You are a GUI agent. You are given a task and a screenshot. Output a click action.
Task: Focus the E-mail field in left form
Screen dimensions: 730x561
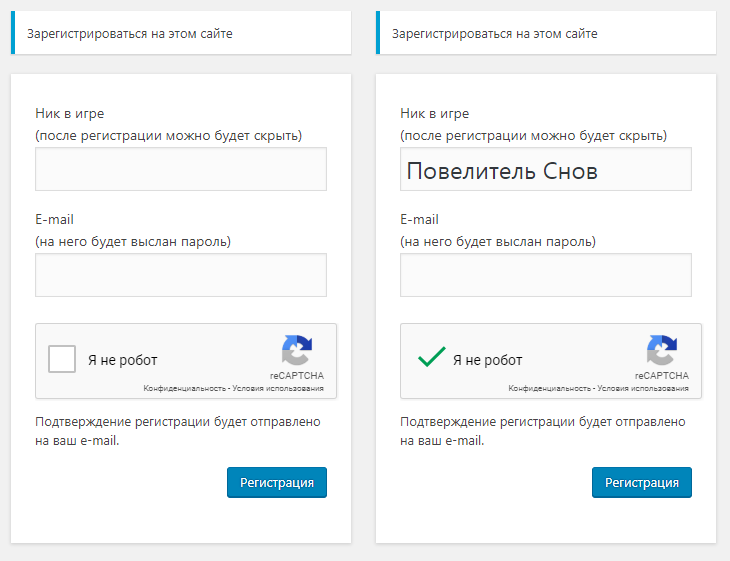pos(181,275)
